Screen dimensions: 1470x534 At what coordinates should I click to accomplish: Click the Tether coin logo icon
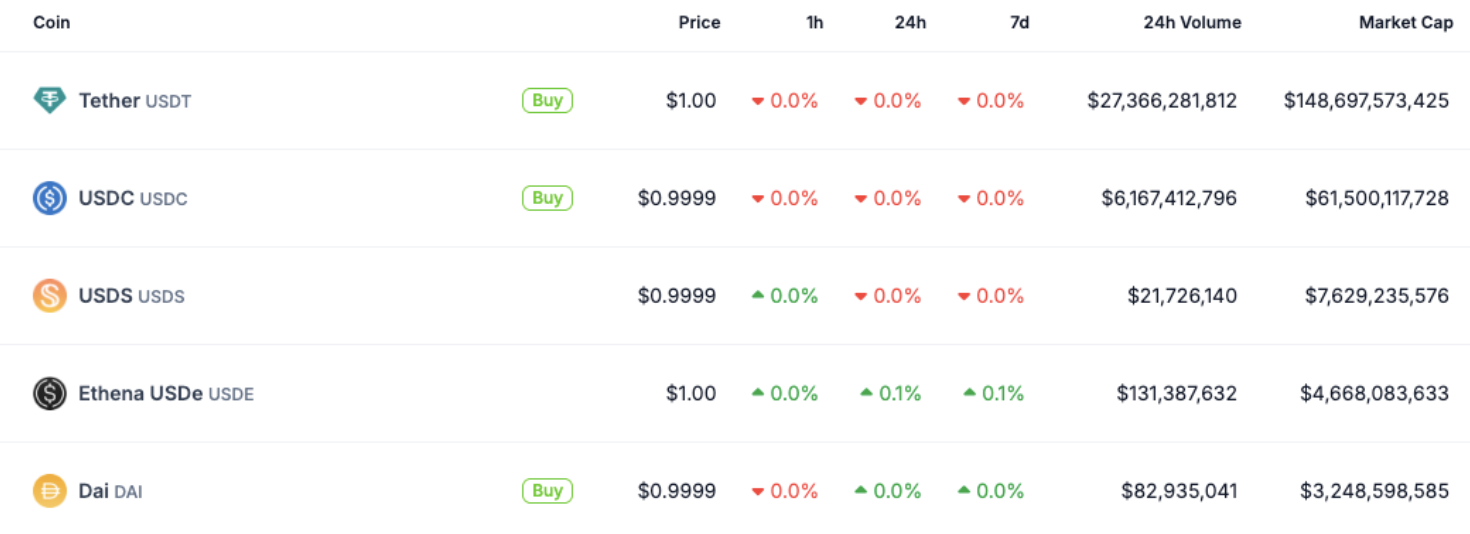point(50,100)
